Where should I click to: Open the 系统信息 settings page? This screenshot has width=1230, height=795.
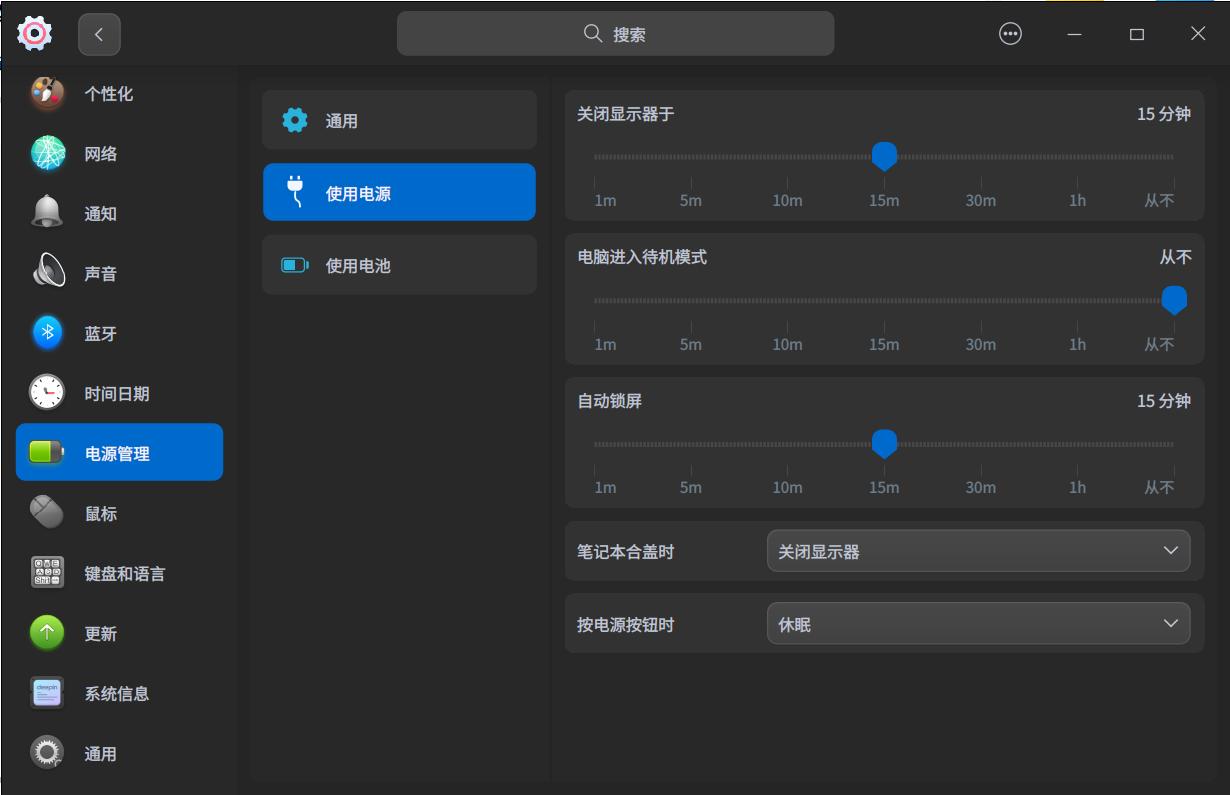pos(119,693)
